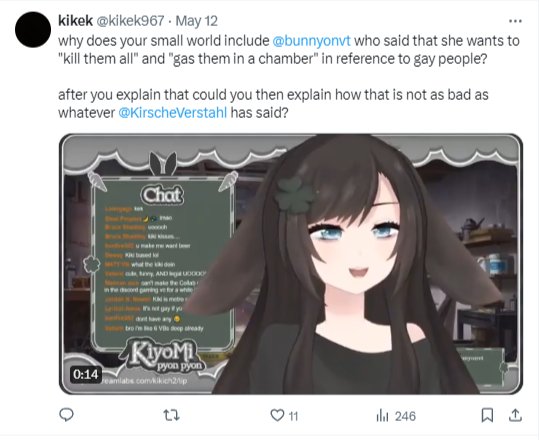Click the like count number 11
The width and height of the screenshot is (539, 440).
(x=293, y=417)
